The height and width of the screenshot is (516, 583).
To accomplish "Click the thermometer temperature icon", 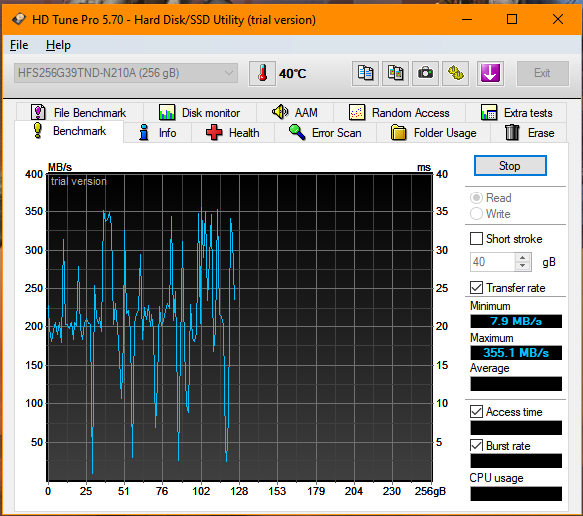I will pyautogui.click(x=262, y=73).
